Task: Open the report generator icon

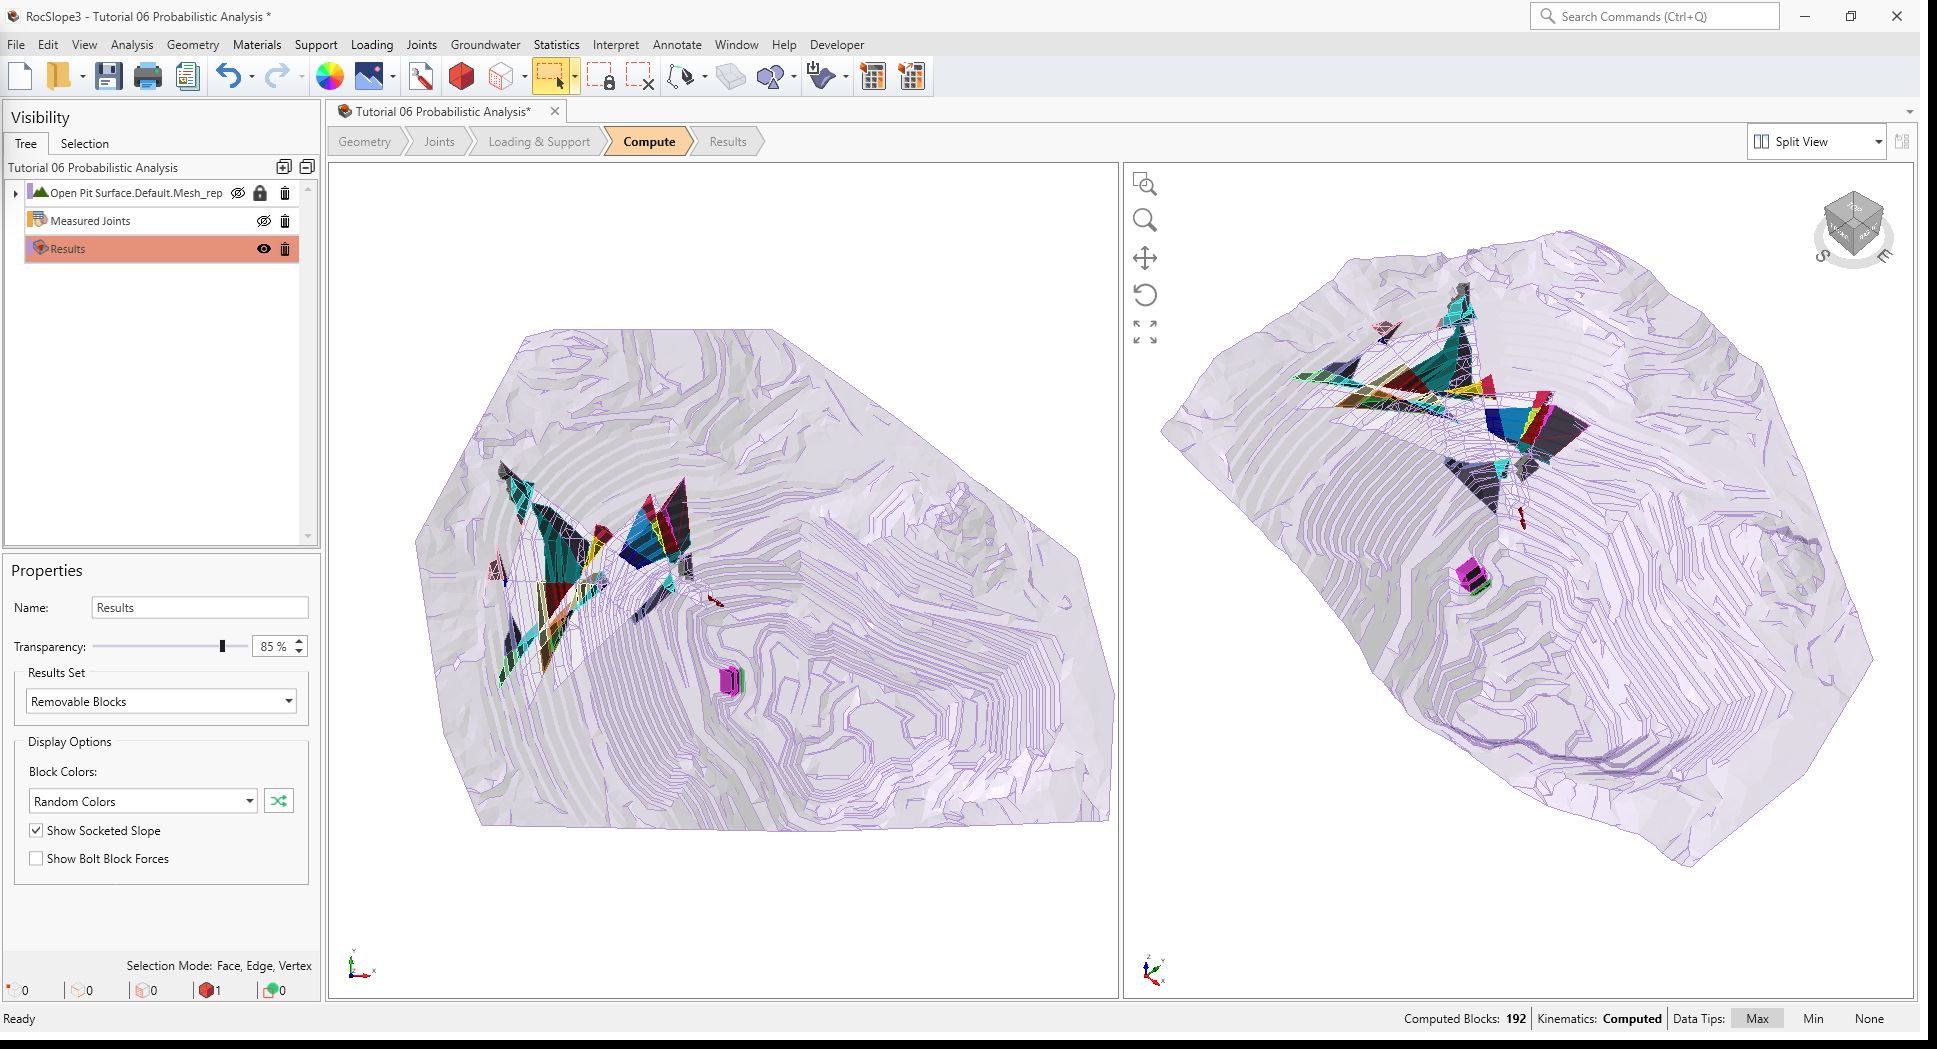Action: pyautogui.click(x=187, y=76)
